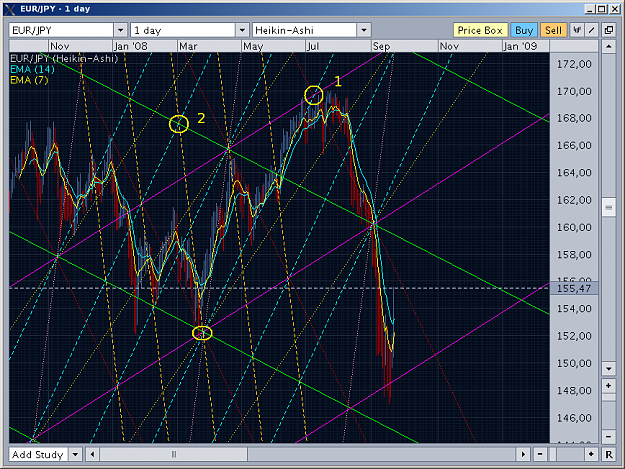Click the Jan '08 date axis label
The image size is (625, 469).
130,46
